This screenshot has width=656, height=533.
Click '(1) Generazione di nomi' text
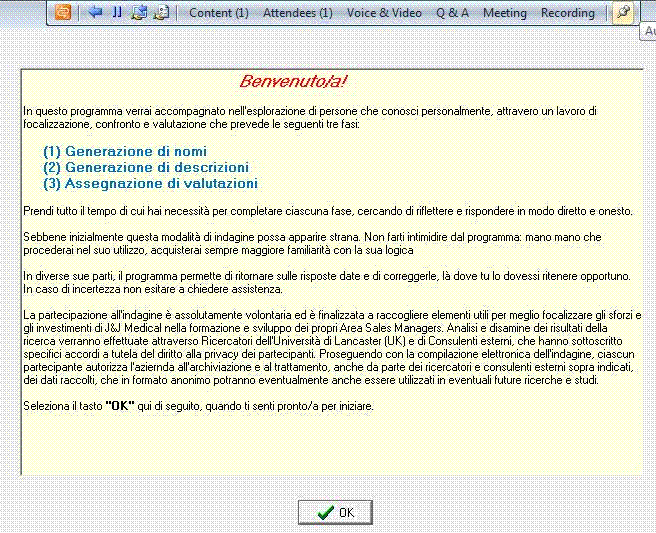point(125,151)
